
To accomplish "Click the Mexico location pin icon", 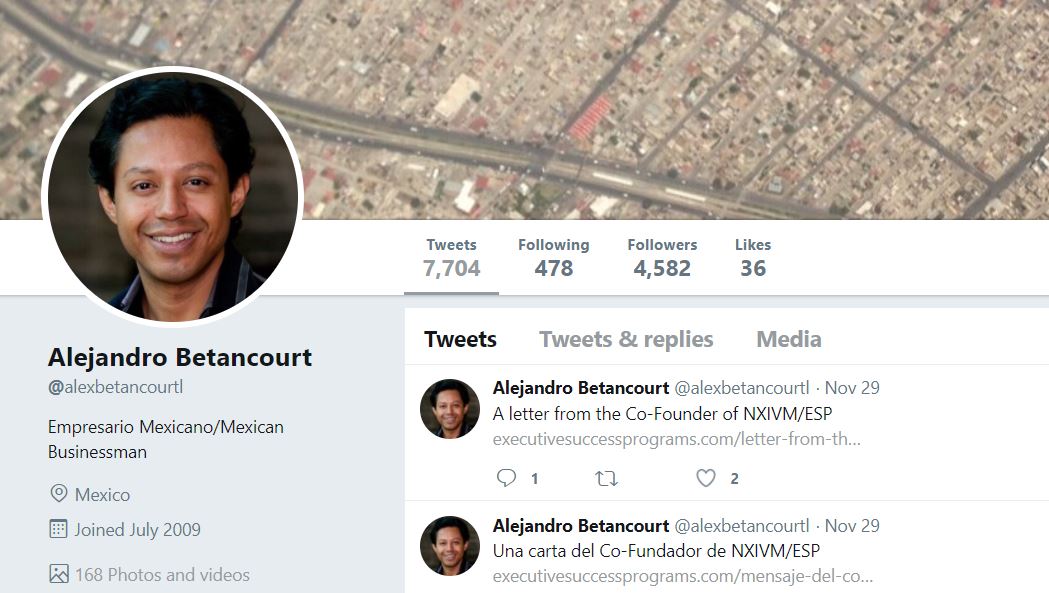I will (x=59, y=494).
